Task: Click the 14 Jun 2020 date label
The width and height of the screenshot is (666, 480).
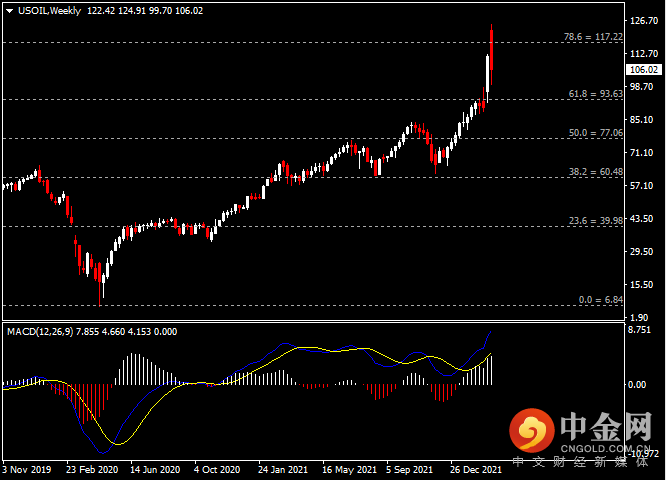Action: 155,470
